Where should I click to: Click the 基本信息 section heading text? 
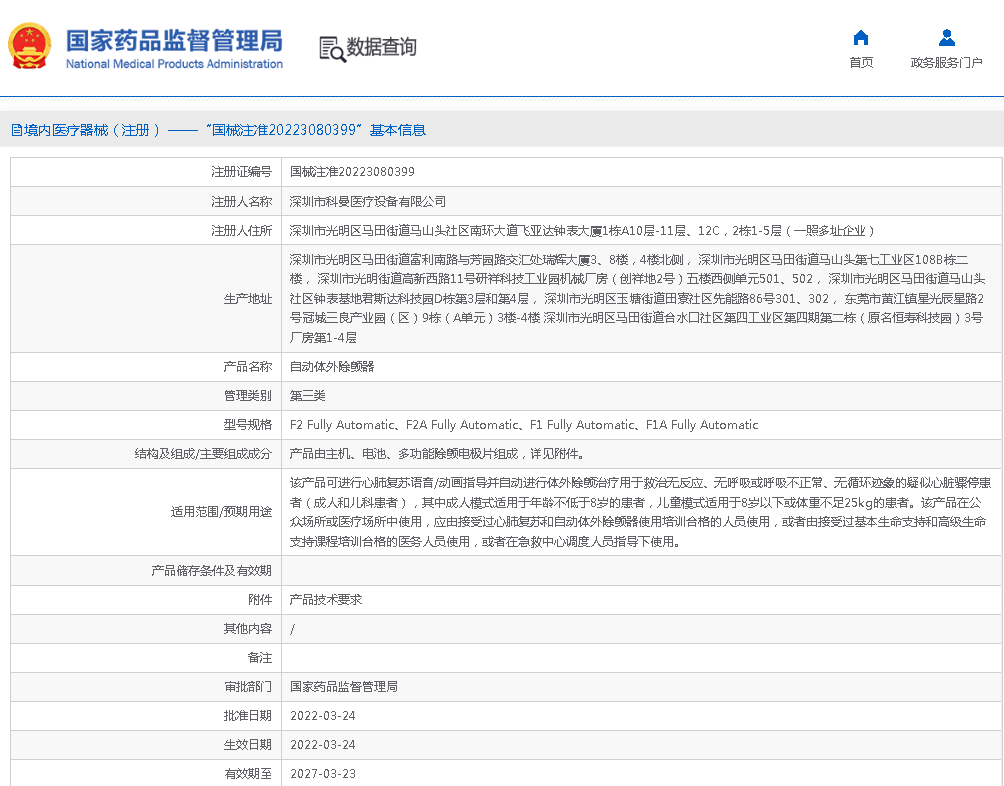point(398,130)
